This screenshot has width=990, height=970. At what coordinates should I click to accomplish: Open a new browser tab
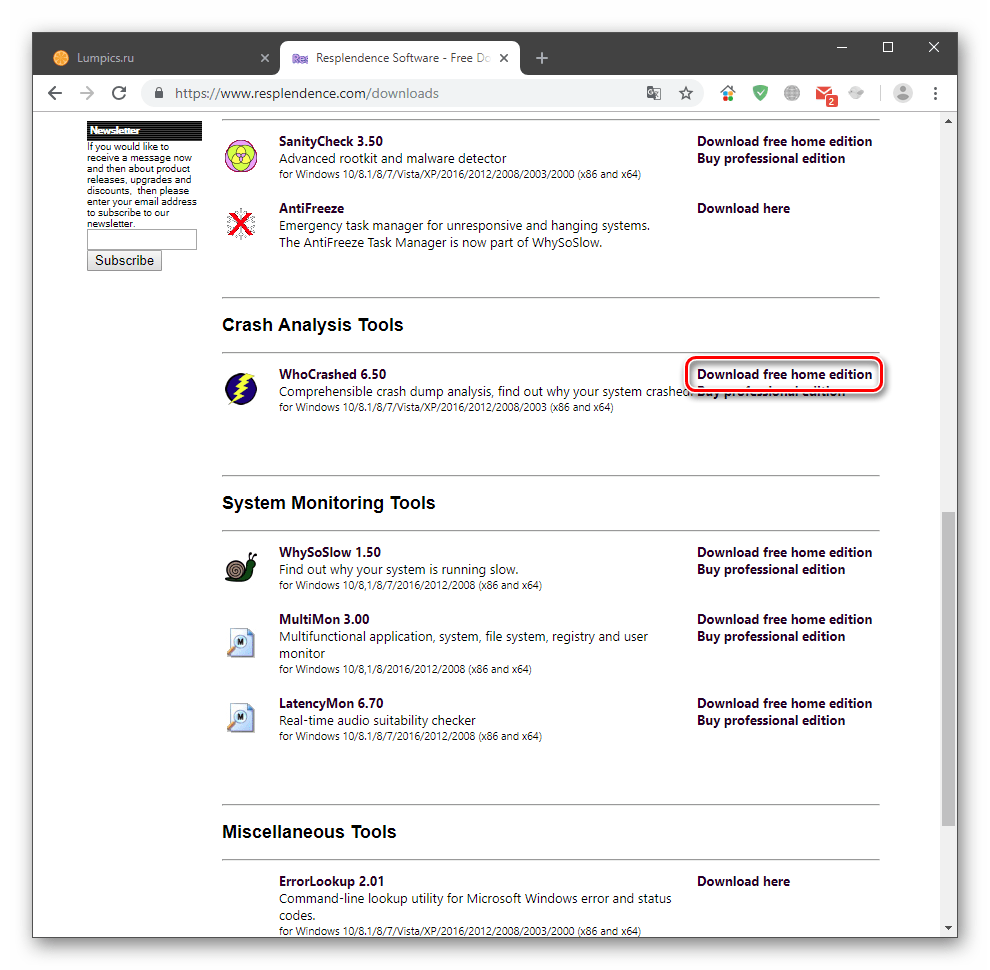[x=542, y=58]
